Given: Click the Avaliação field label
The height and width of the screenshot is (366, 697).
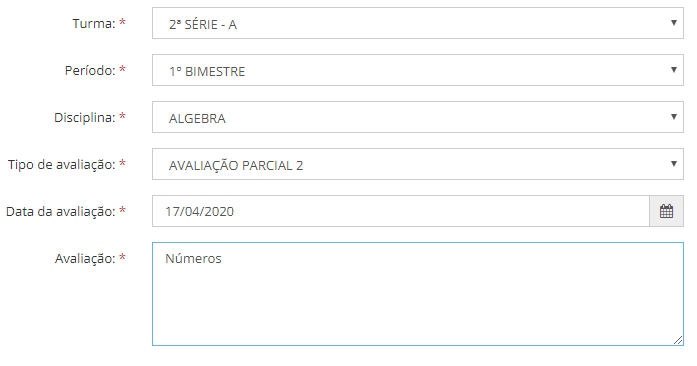Looking at the screenshot, I should (x=85, y=258).
